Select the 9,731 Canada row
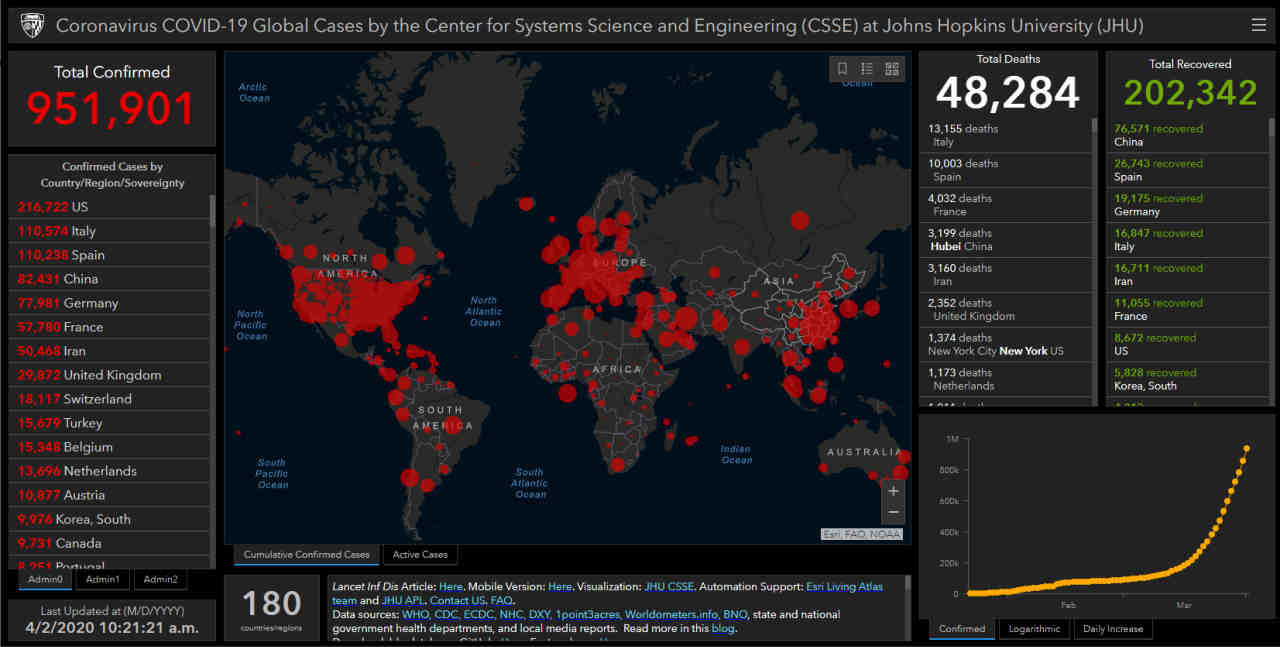Image resolution: width=1280 pixels, height=647 pixels. tap(111, 542)
